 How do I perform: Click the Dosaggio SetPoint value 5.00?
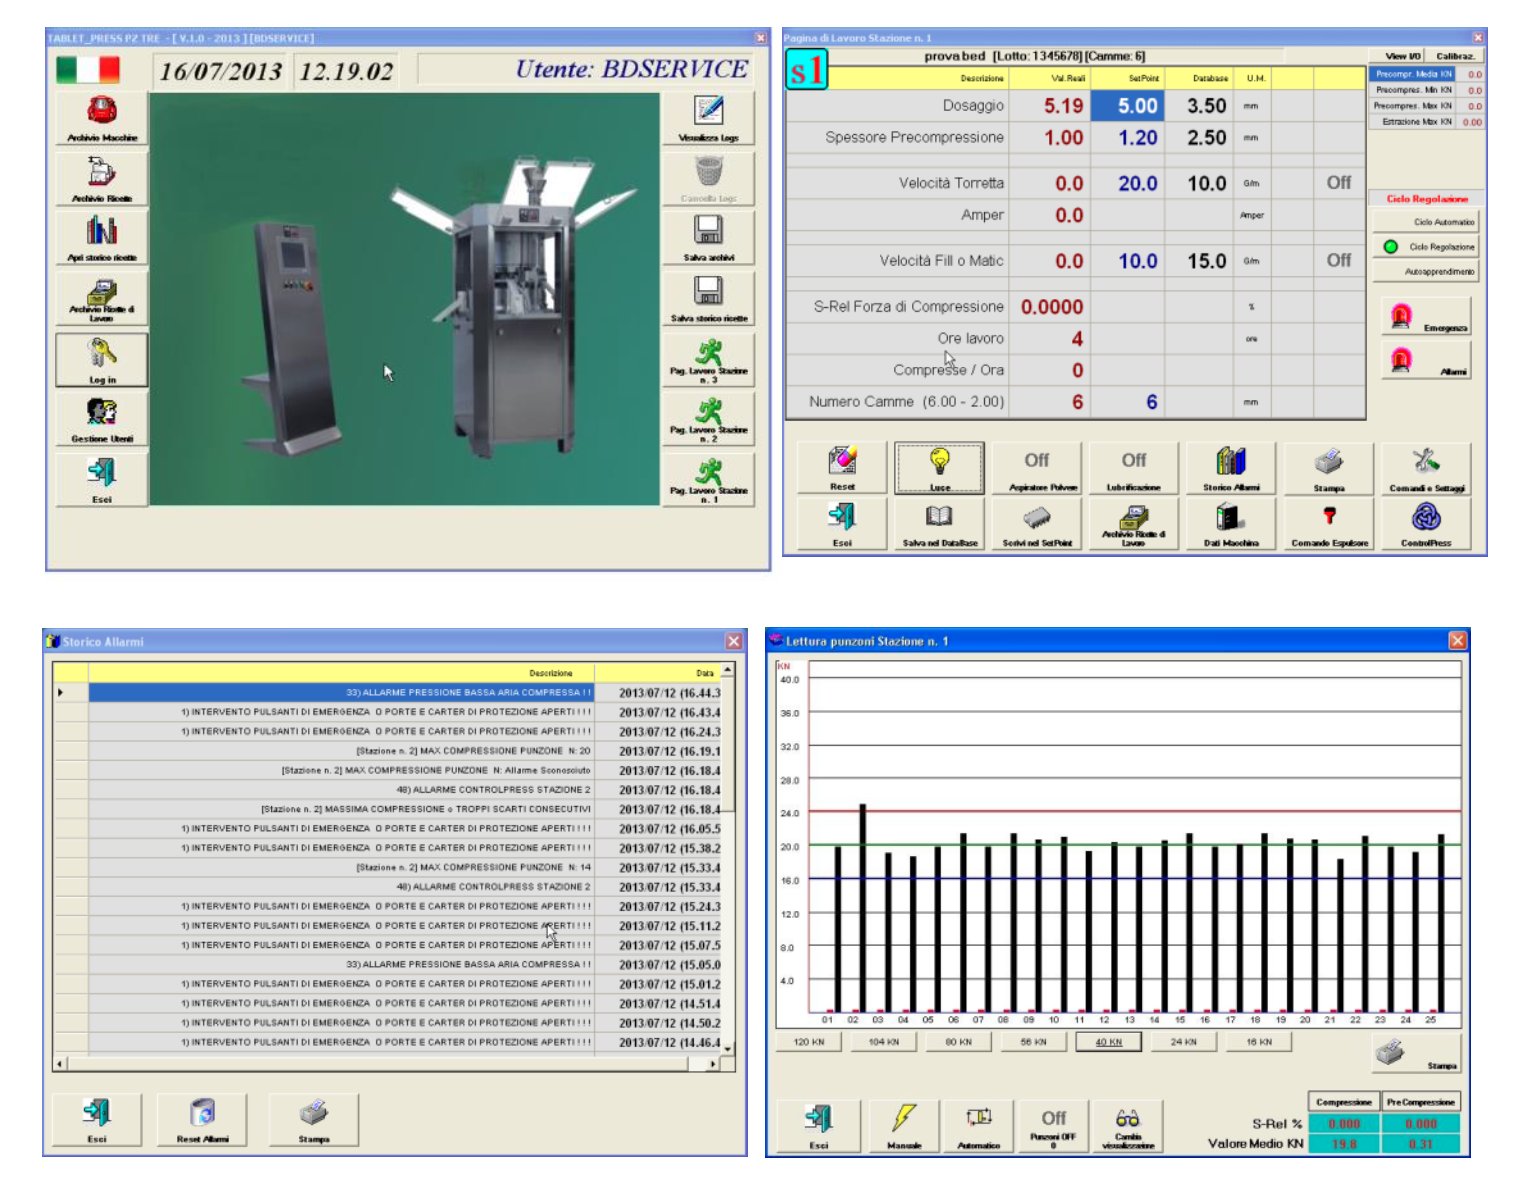pos(1137,106)
